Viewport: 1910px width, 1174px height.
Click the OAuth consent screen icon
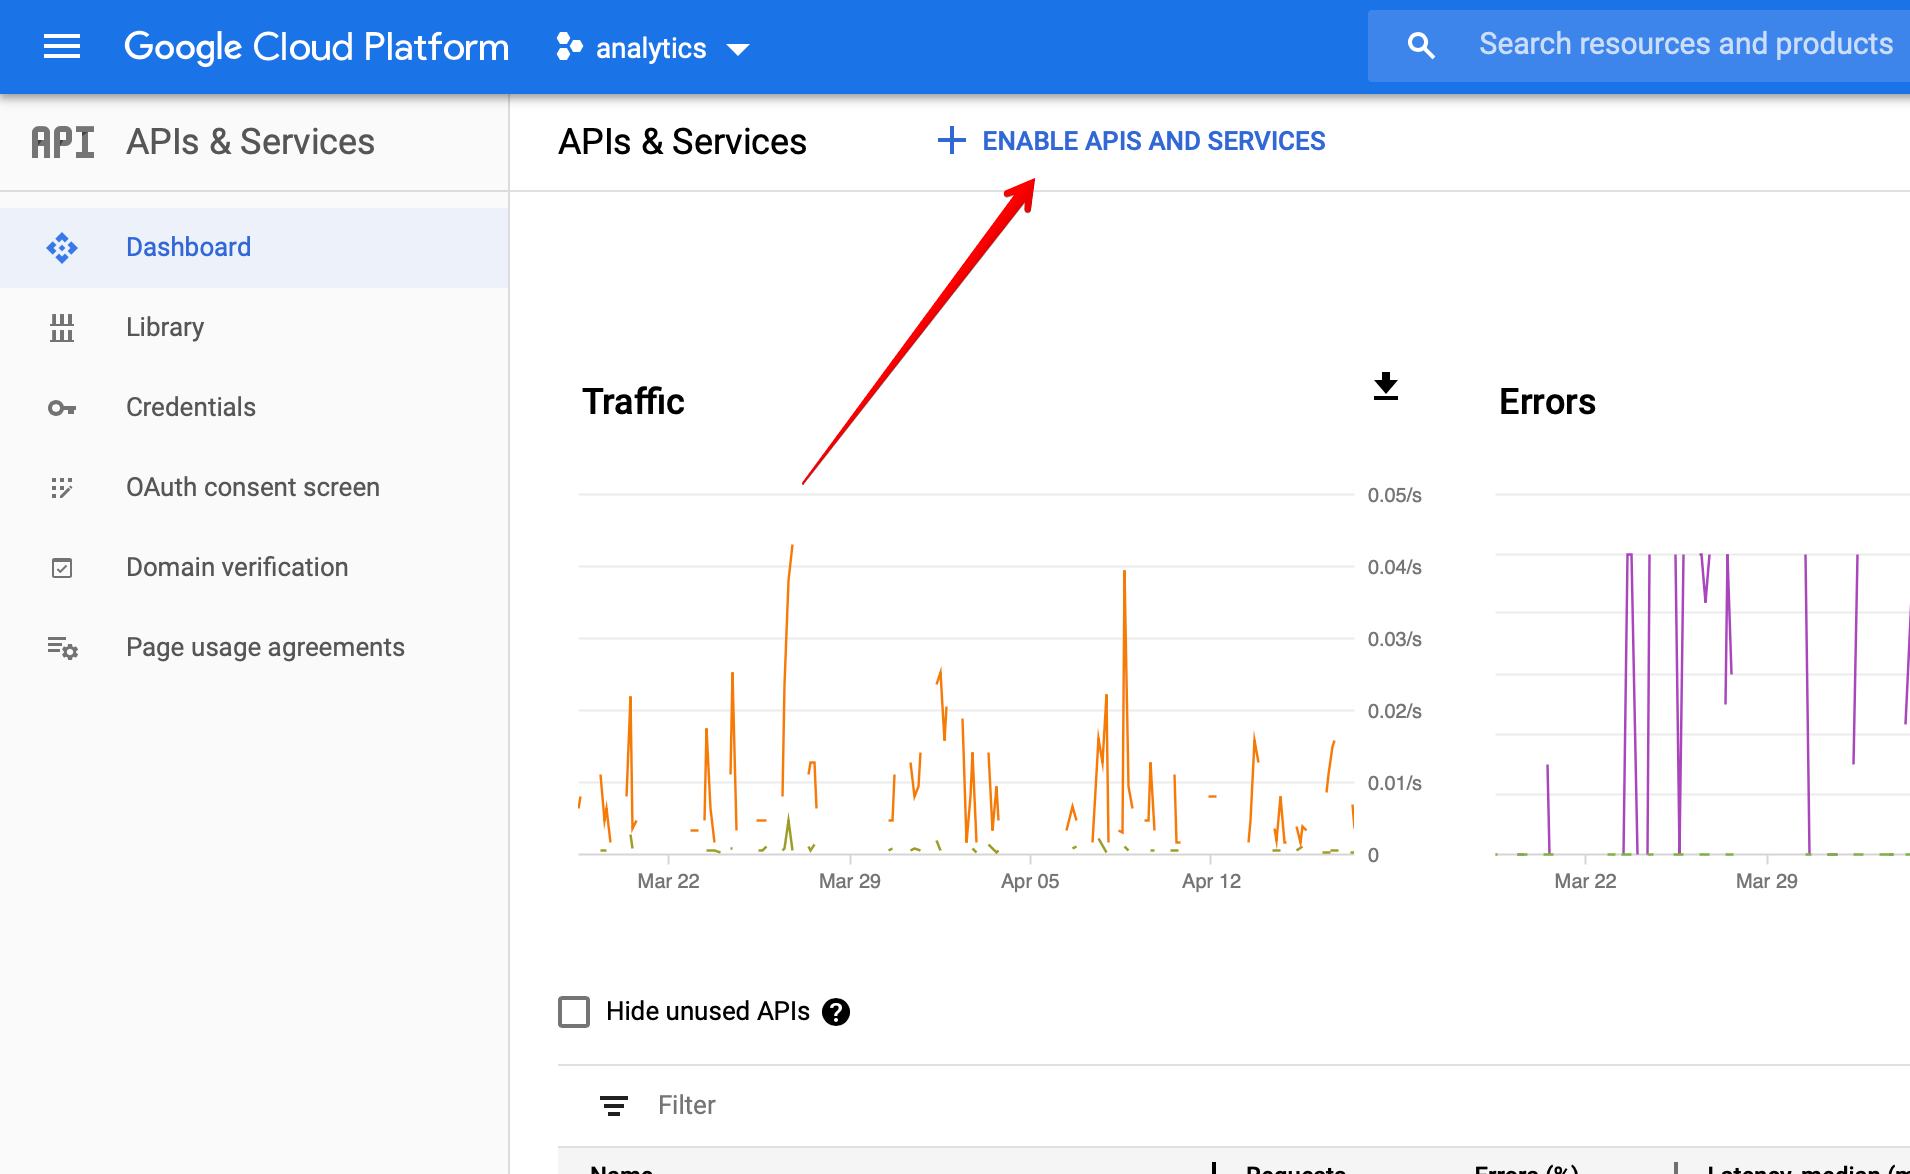pos(62,488)
